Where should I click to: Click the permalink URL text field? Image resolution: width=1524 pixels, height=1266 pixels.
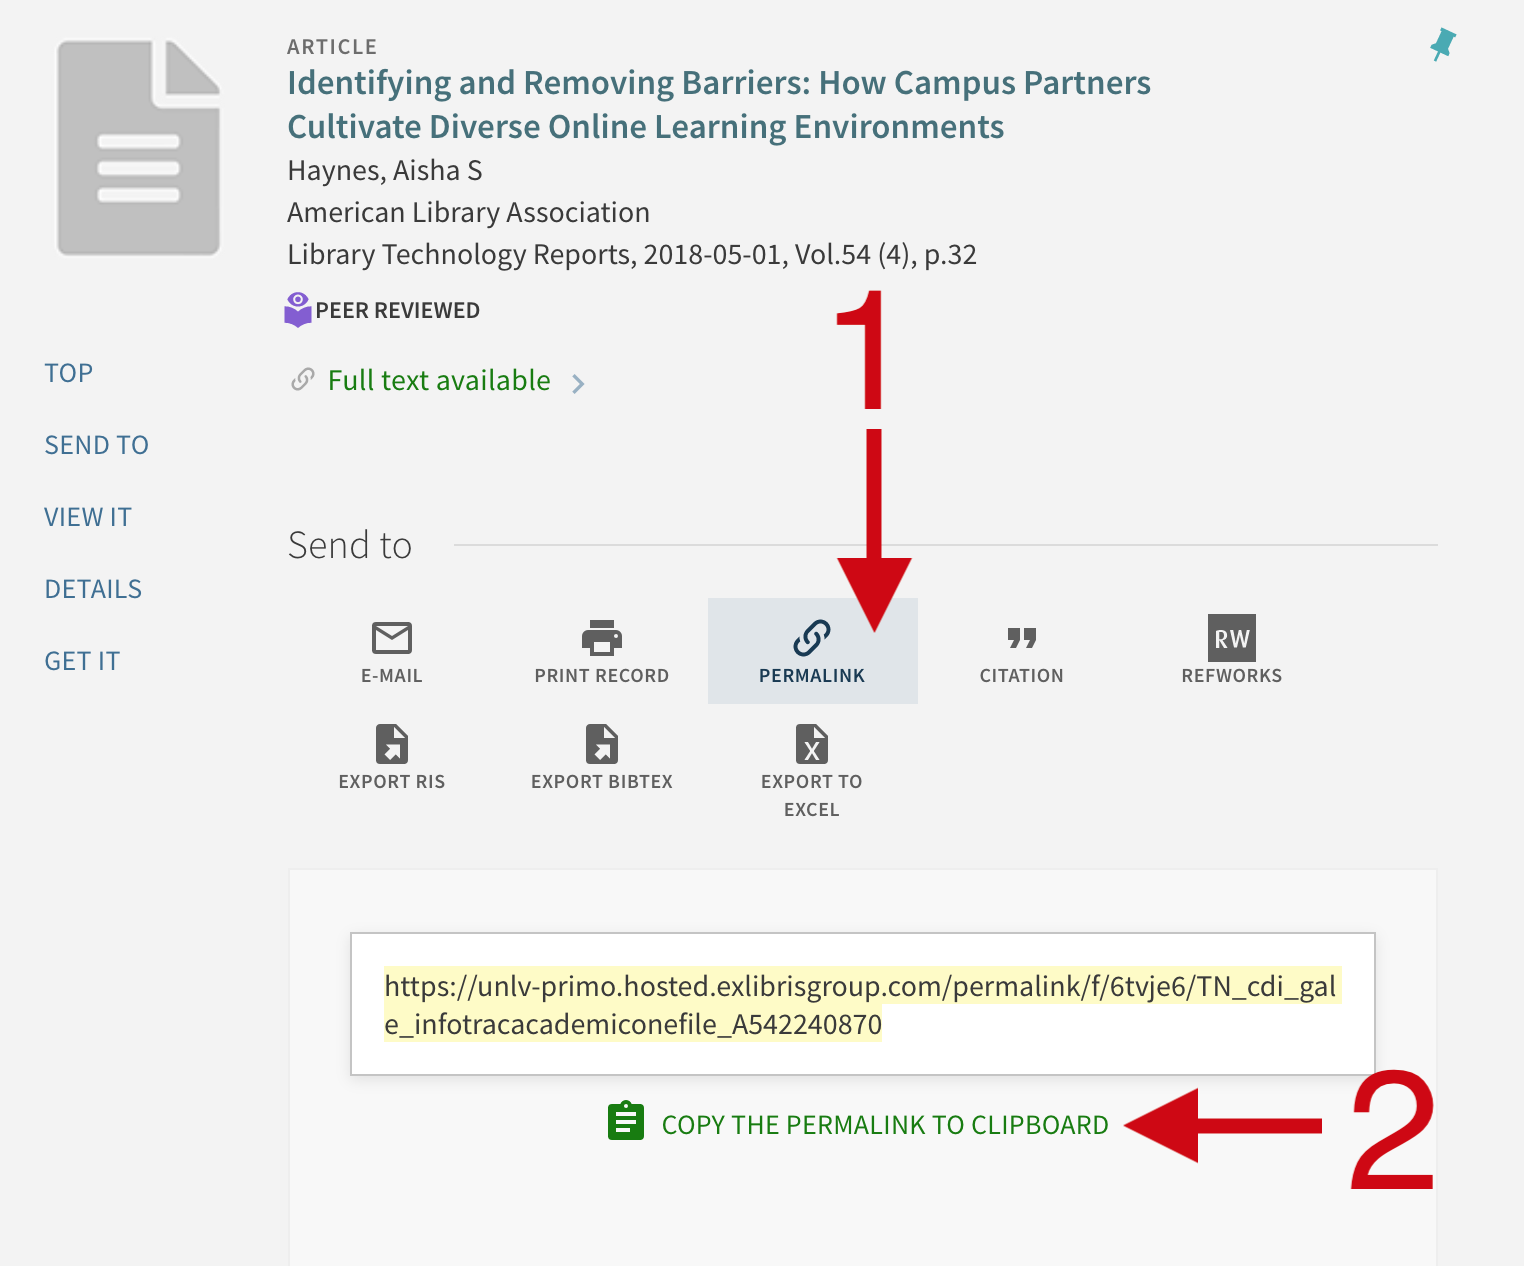pyautogui.click(x=862, y=1004)
